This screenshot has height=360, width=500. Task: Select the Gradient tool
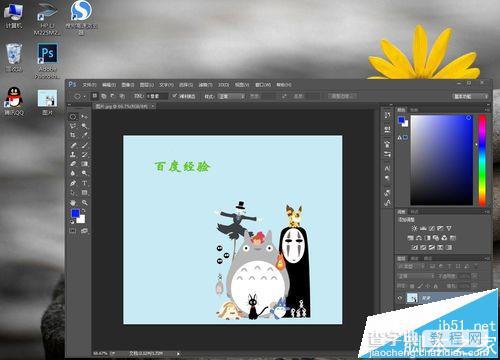(85, 164)
